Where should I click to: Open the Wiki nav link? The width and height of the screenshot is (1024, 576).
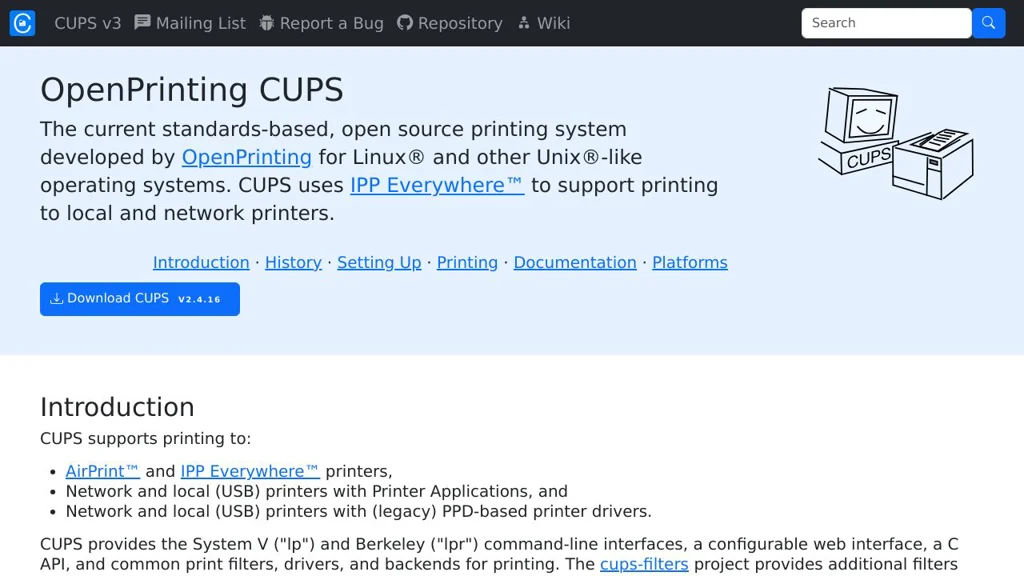[x=543, y=23]
